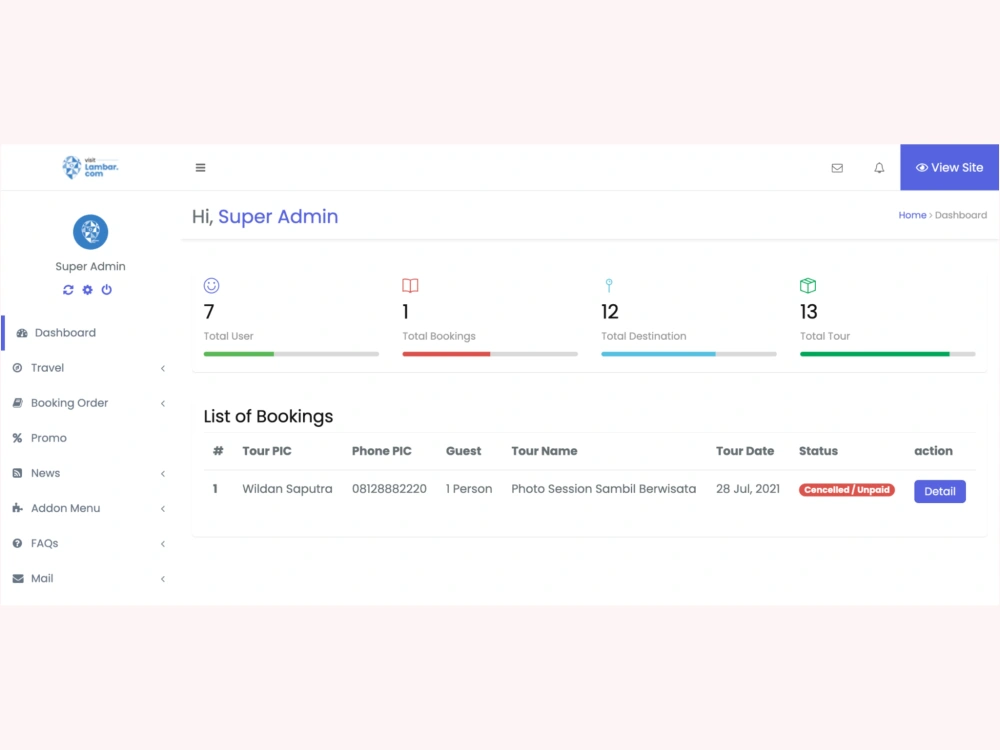Click the Total Destination blue progress bar
Image resolution: width=1000 pixels, height=750 pixels.
[689, 354]
